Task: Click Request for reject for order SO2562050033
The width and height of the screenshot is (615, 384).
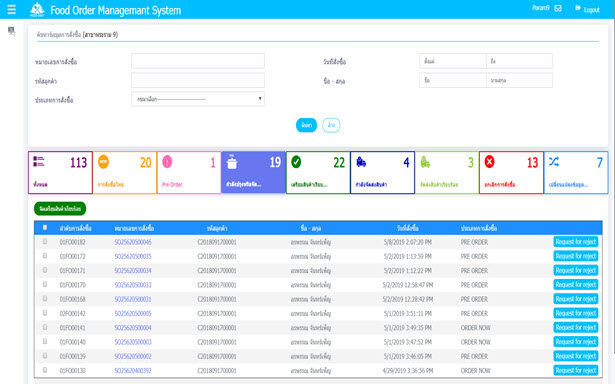Action: (x=575, y=285)
